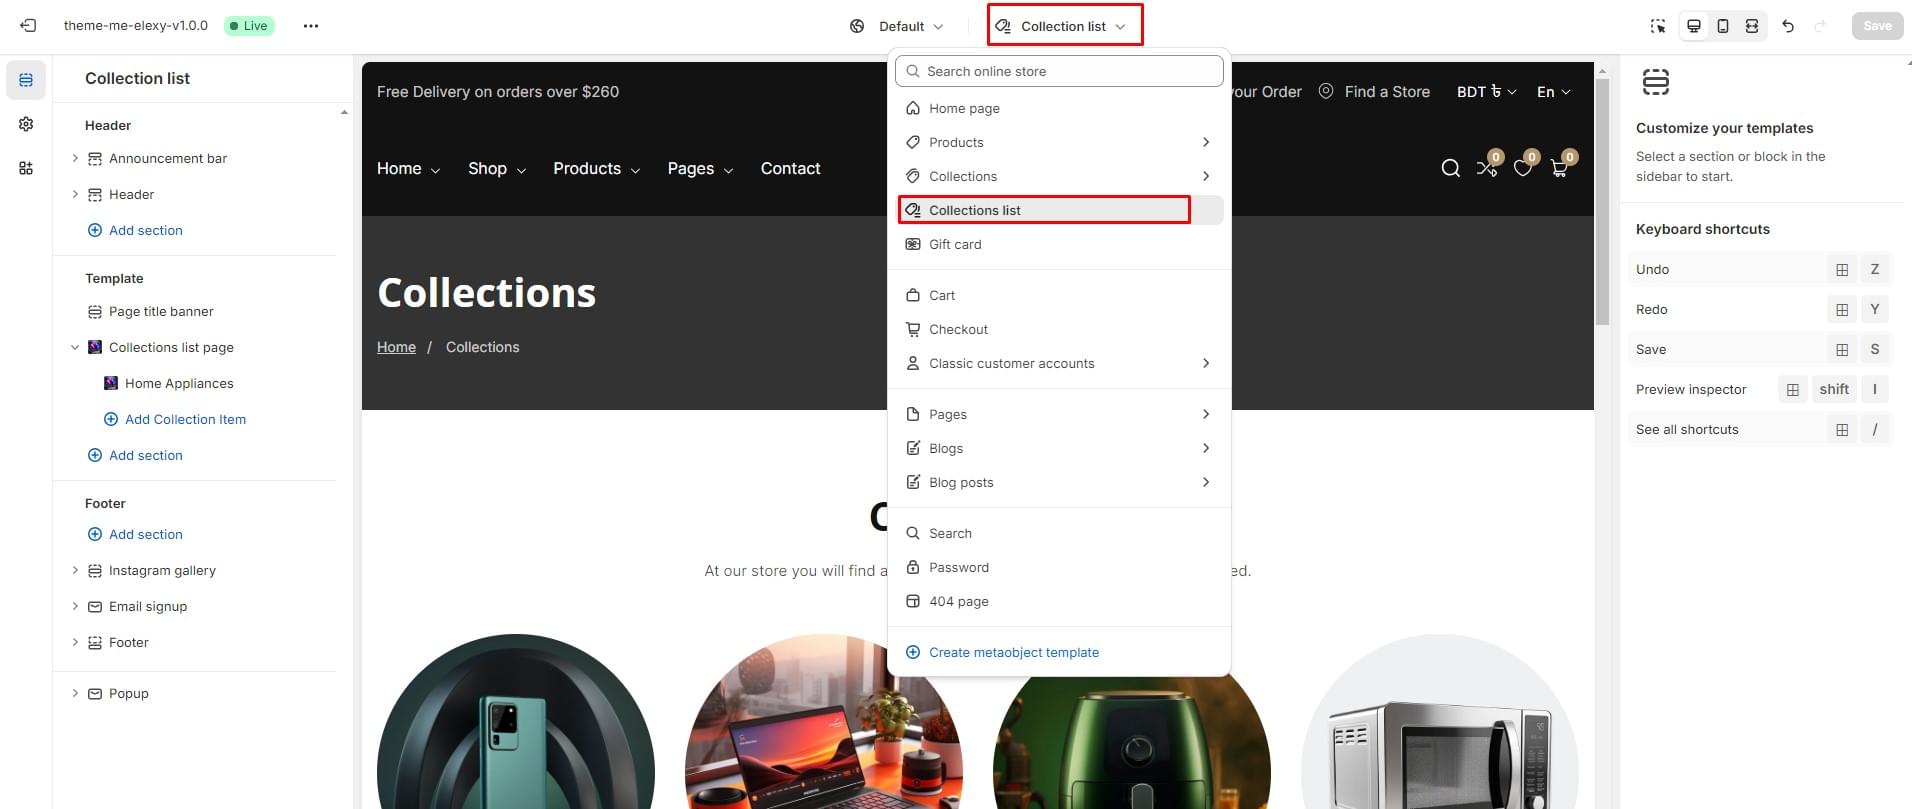Viewport: 1912px width, 809px height.
Task: Click the preview vertical scrollbar
Action: (1602, 200)
